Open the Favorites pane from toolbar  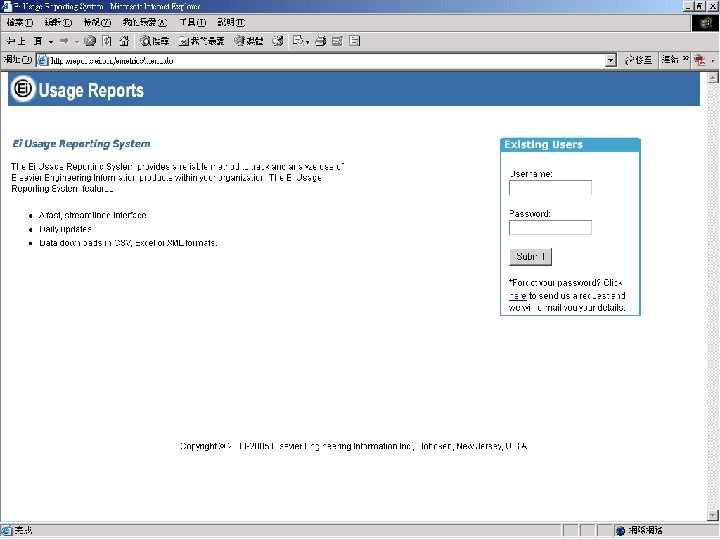(201, 41)
